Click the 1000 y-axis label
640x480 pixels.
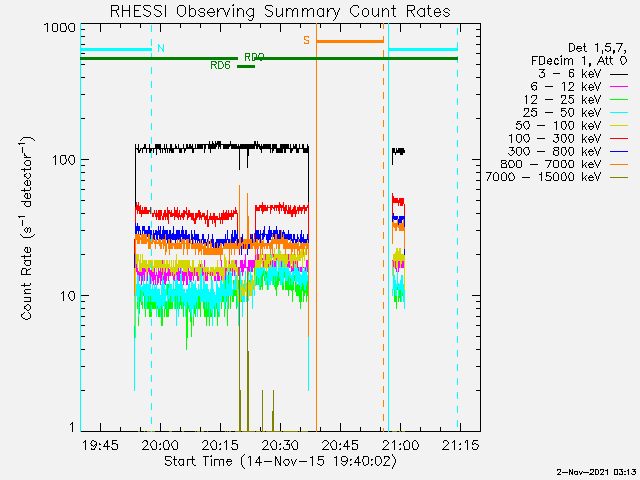(x=60, y=28)
